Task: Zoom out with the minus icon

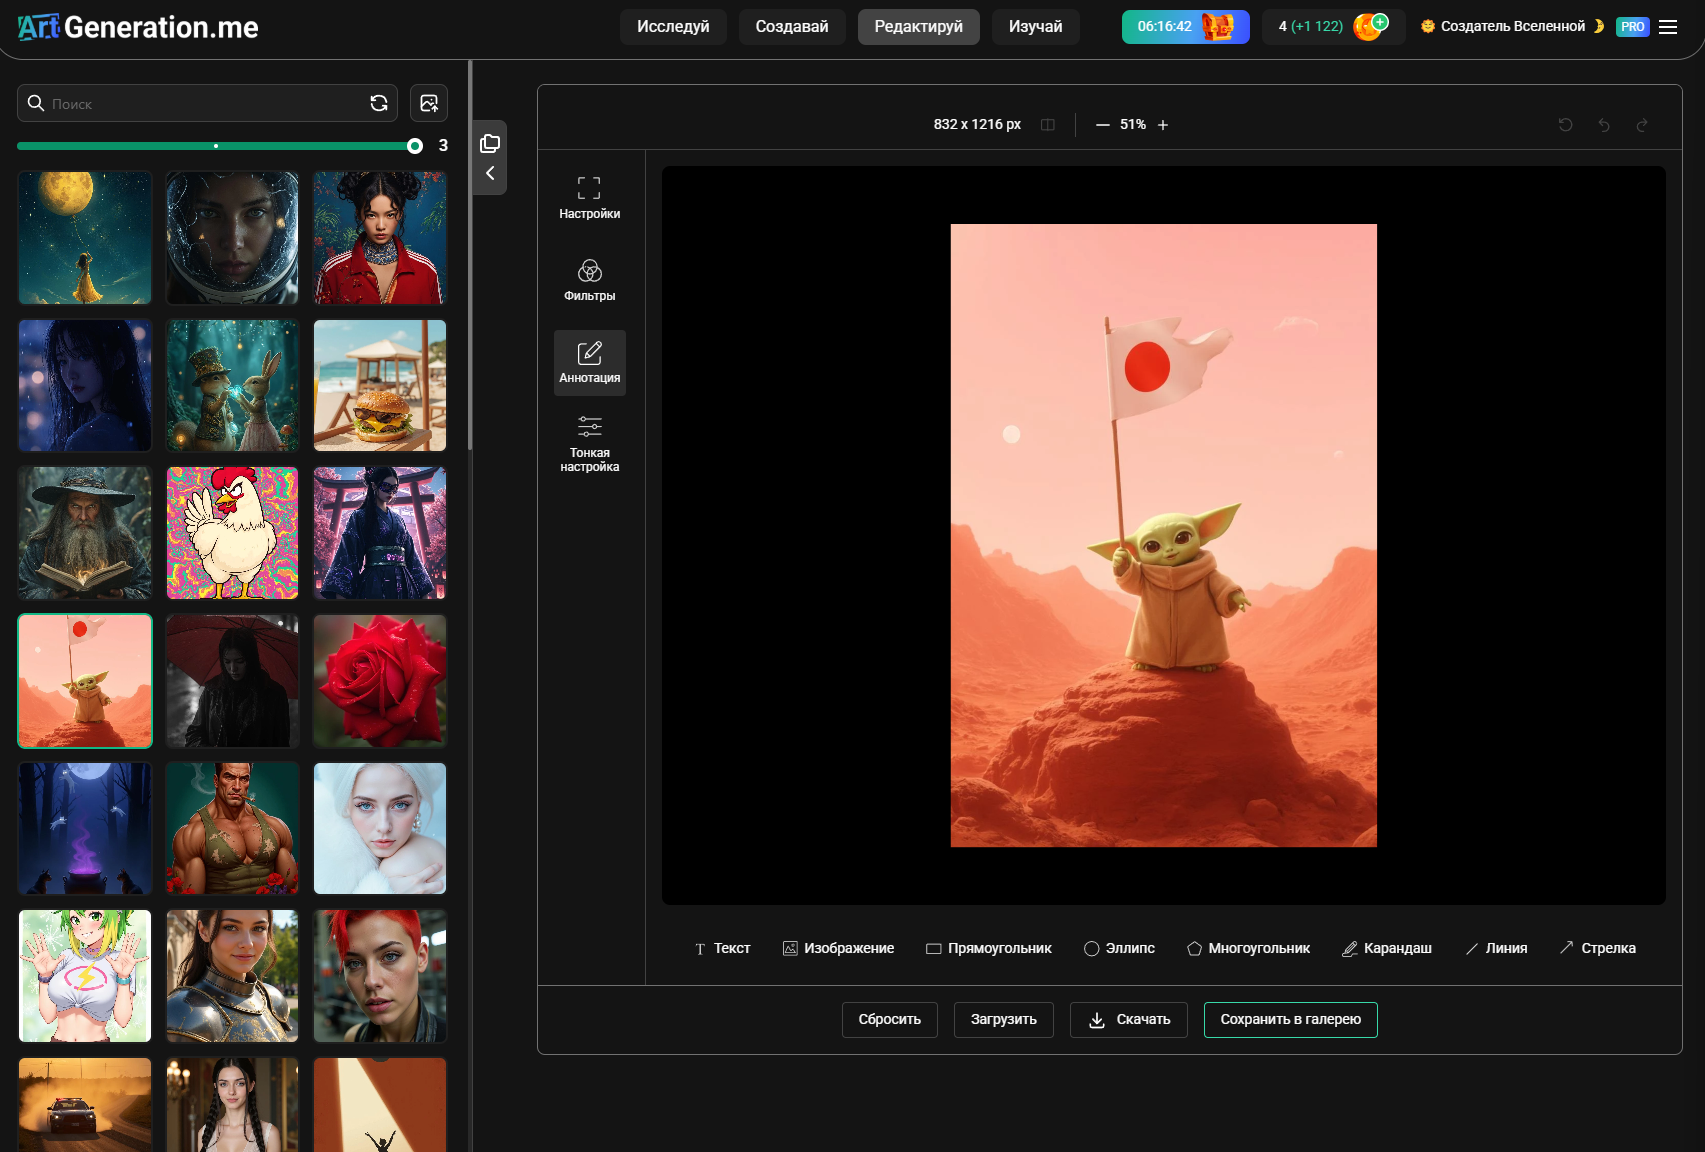Action: (1103, 125)
